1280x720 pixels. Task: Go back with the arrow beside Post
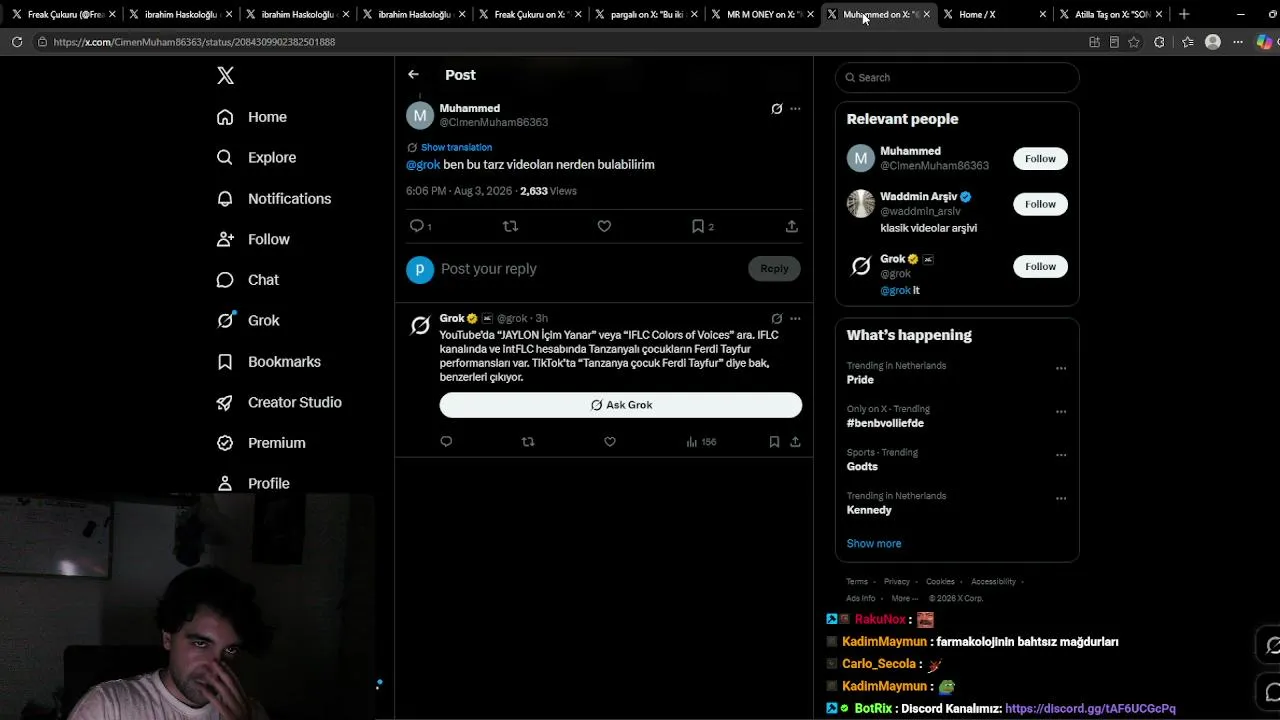(413, 75)
